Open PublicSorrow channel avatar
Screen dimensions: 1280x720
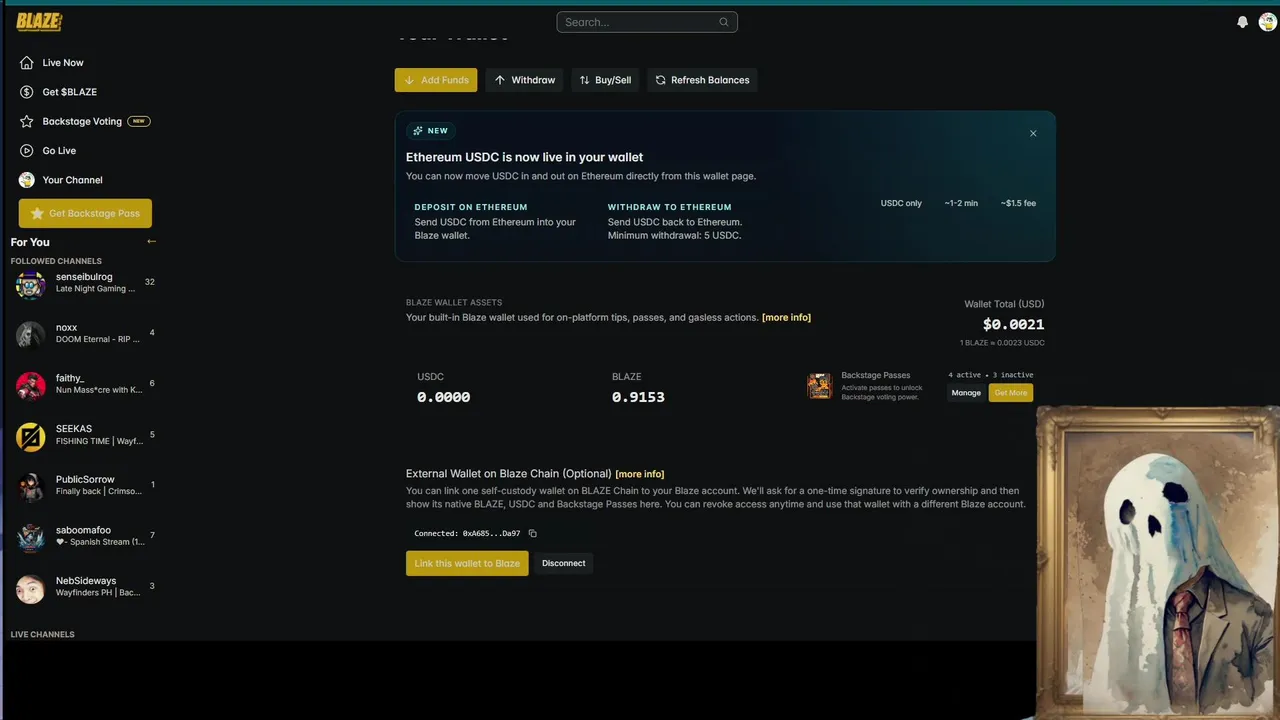[31, 487]
